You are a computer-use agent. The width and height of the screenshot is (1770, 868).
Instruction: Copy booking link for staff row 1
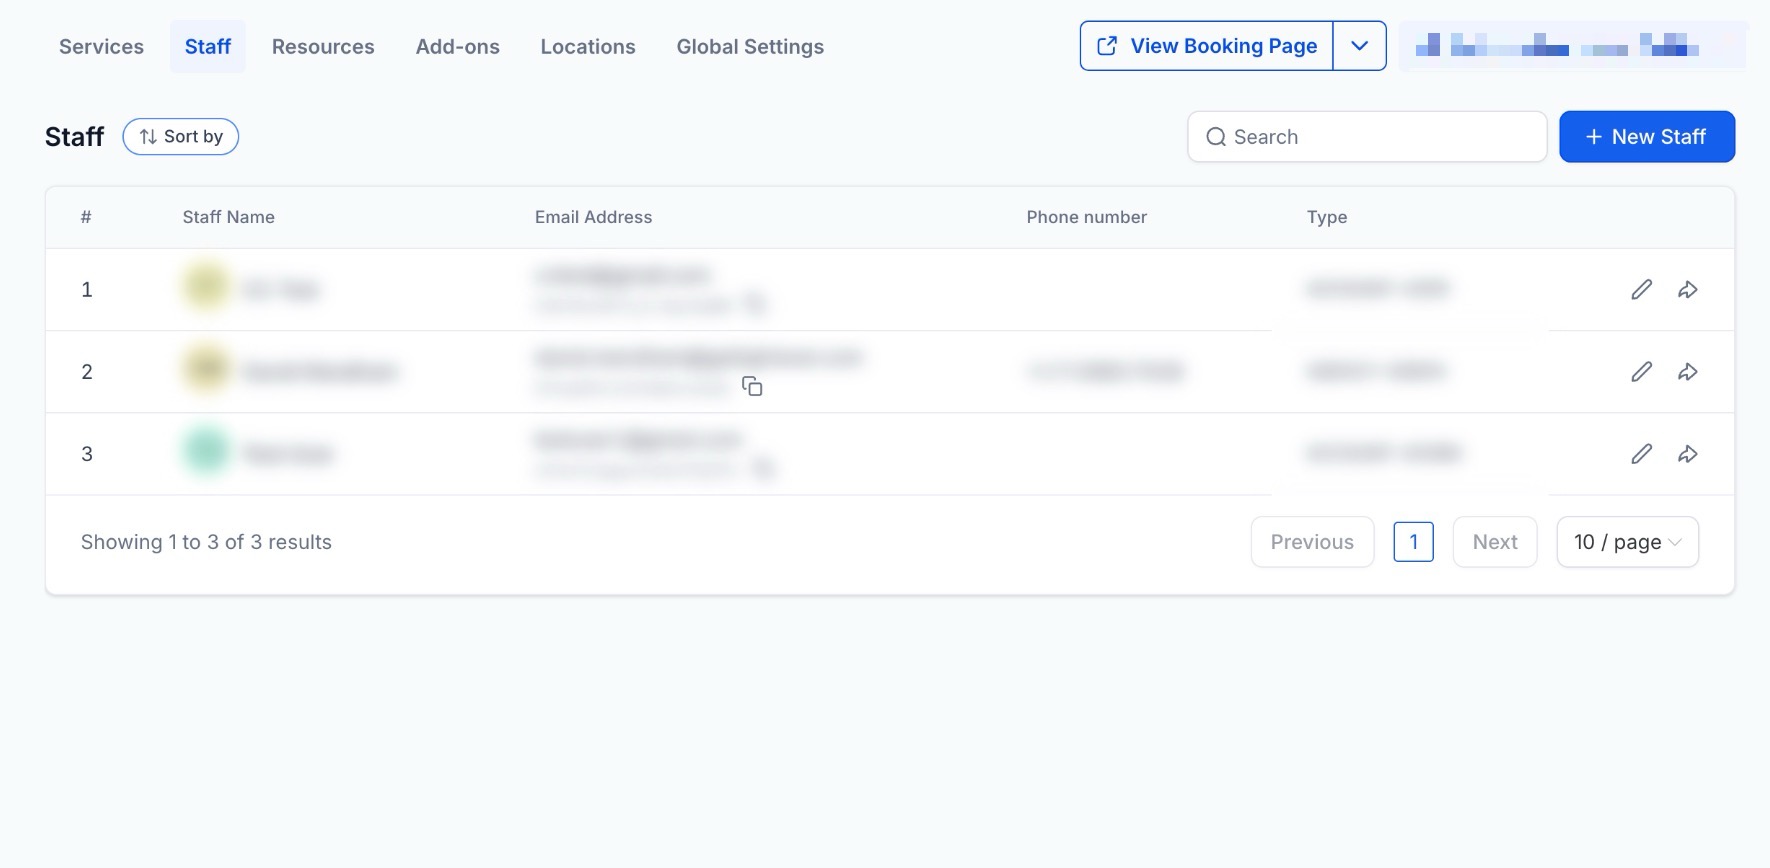coord(756,304)
